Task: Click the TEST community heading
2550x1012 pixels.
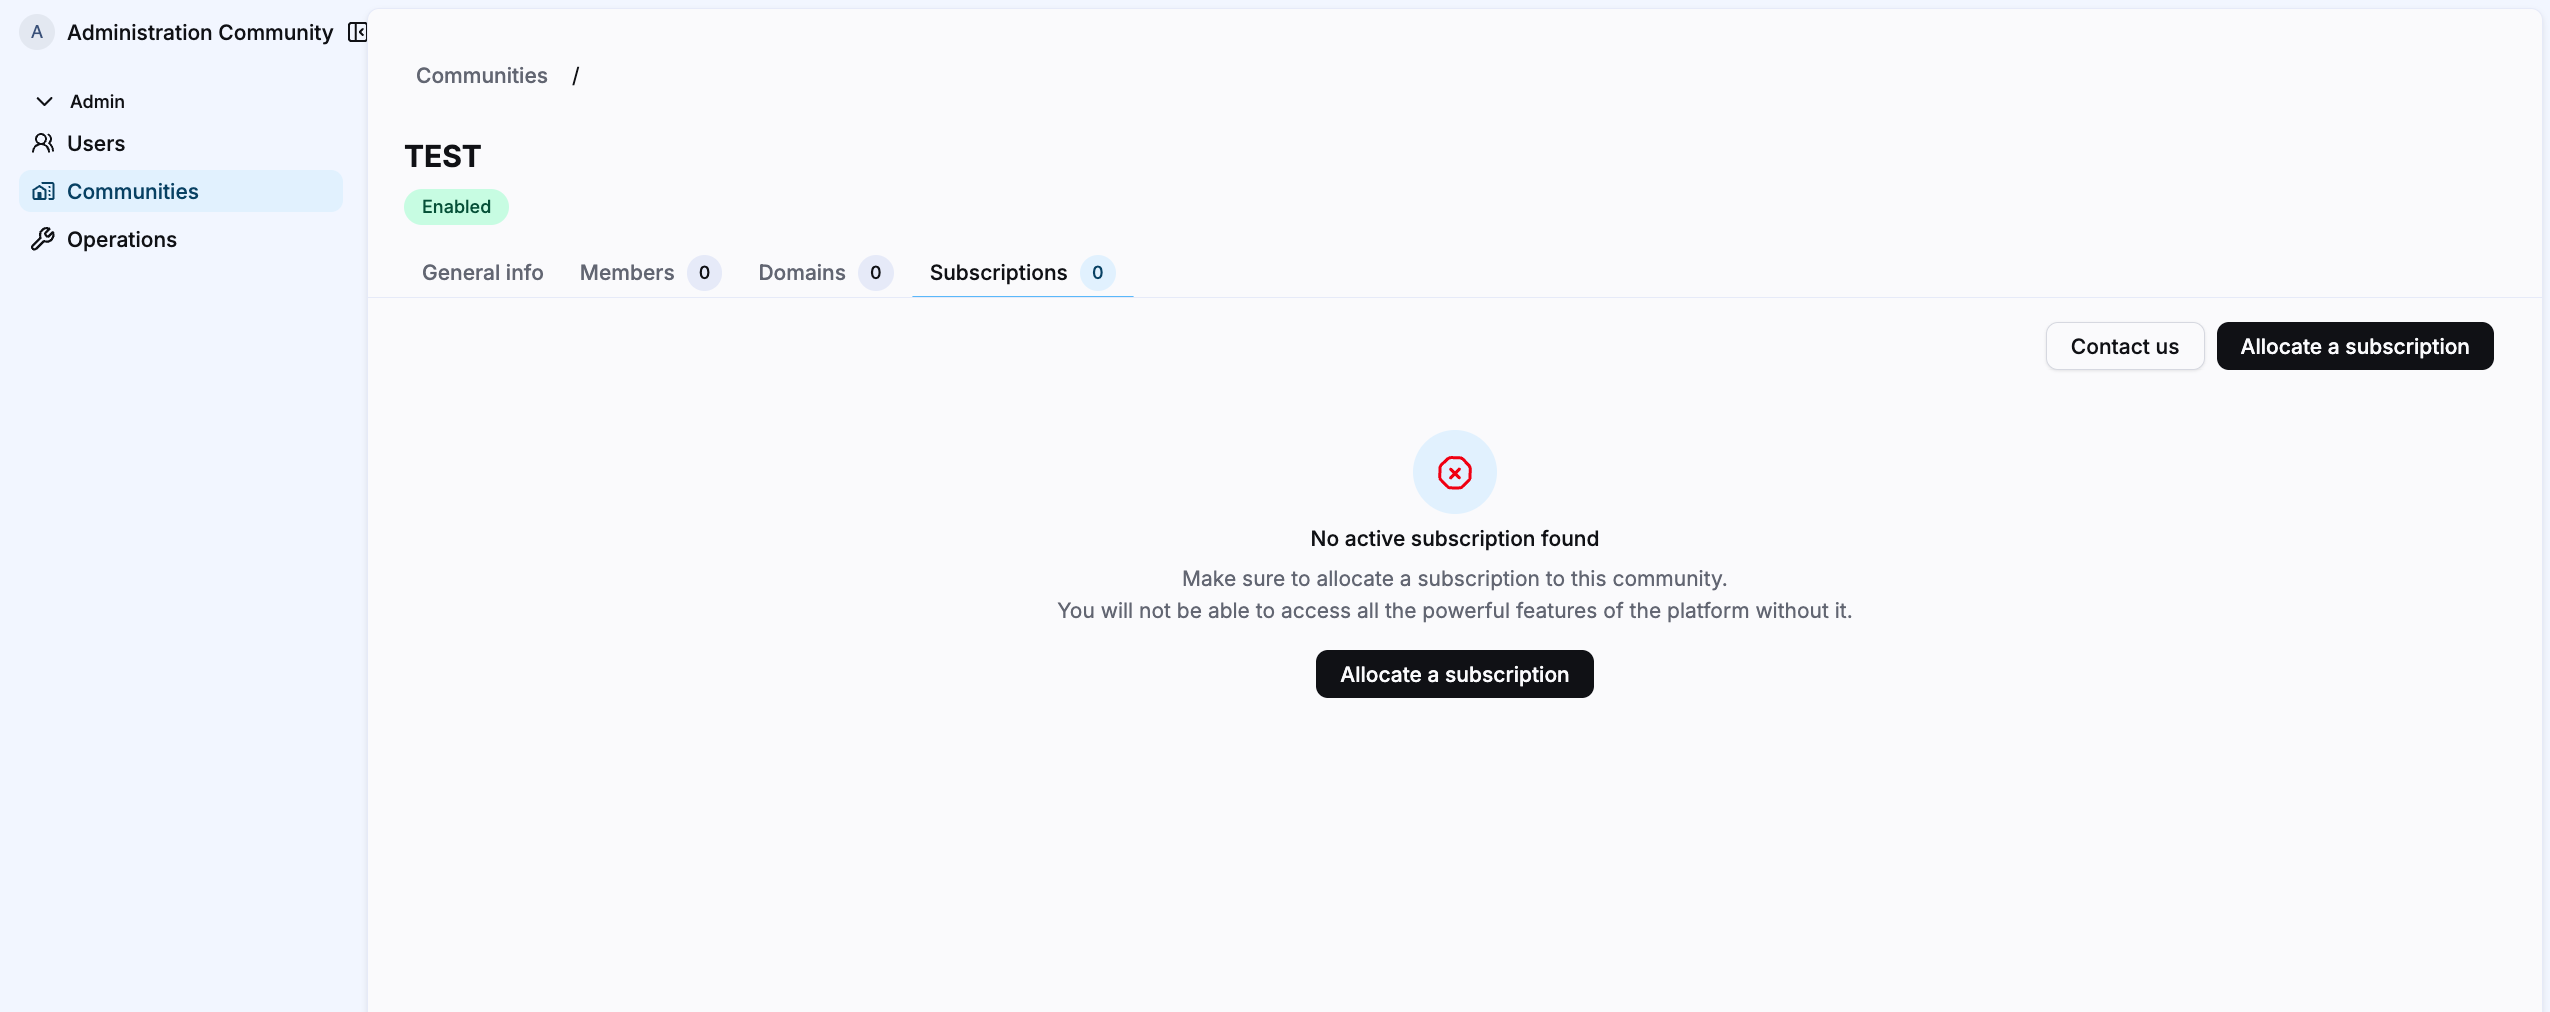Action: (x=442, y=156)
